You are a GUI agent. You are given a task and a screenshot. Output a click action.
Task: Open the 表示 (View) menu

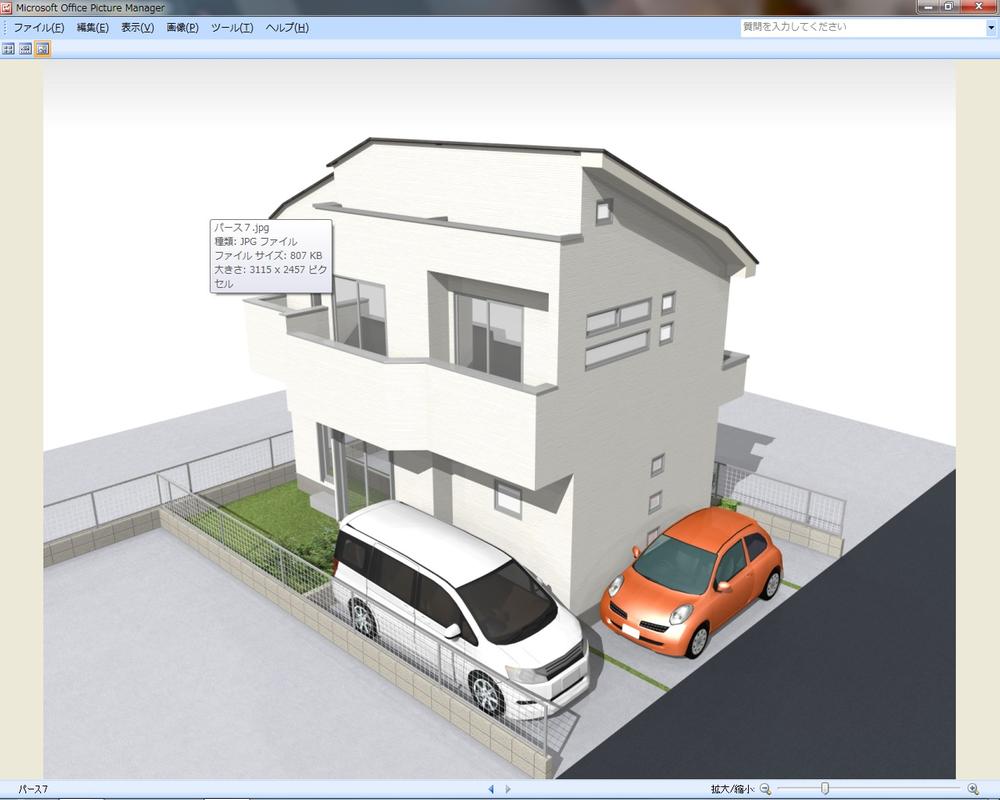136,28
